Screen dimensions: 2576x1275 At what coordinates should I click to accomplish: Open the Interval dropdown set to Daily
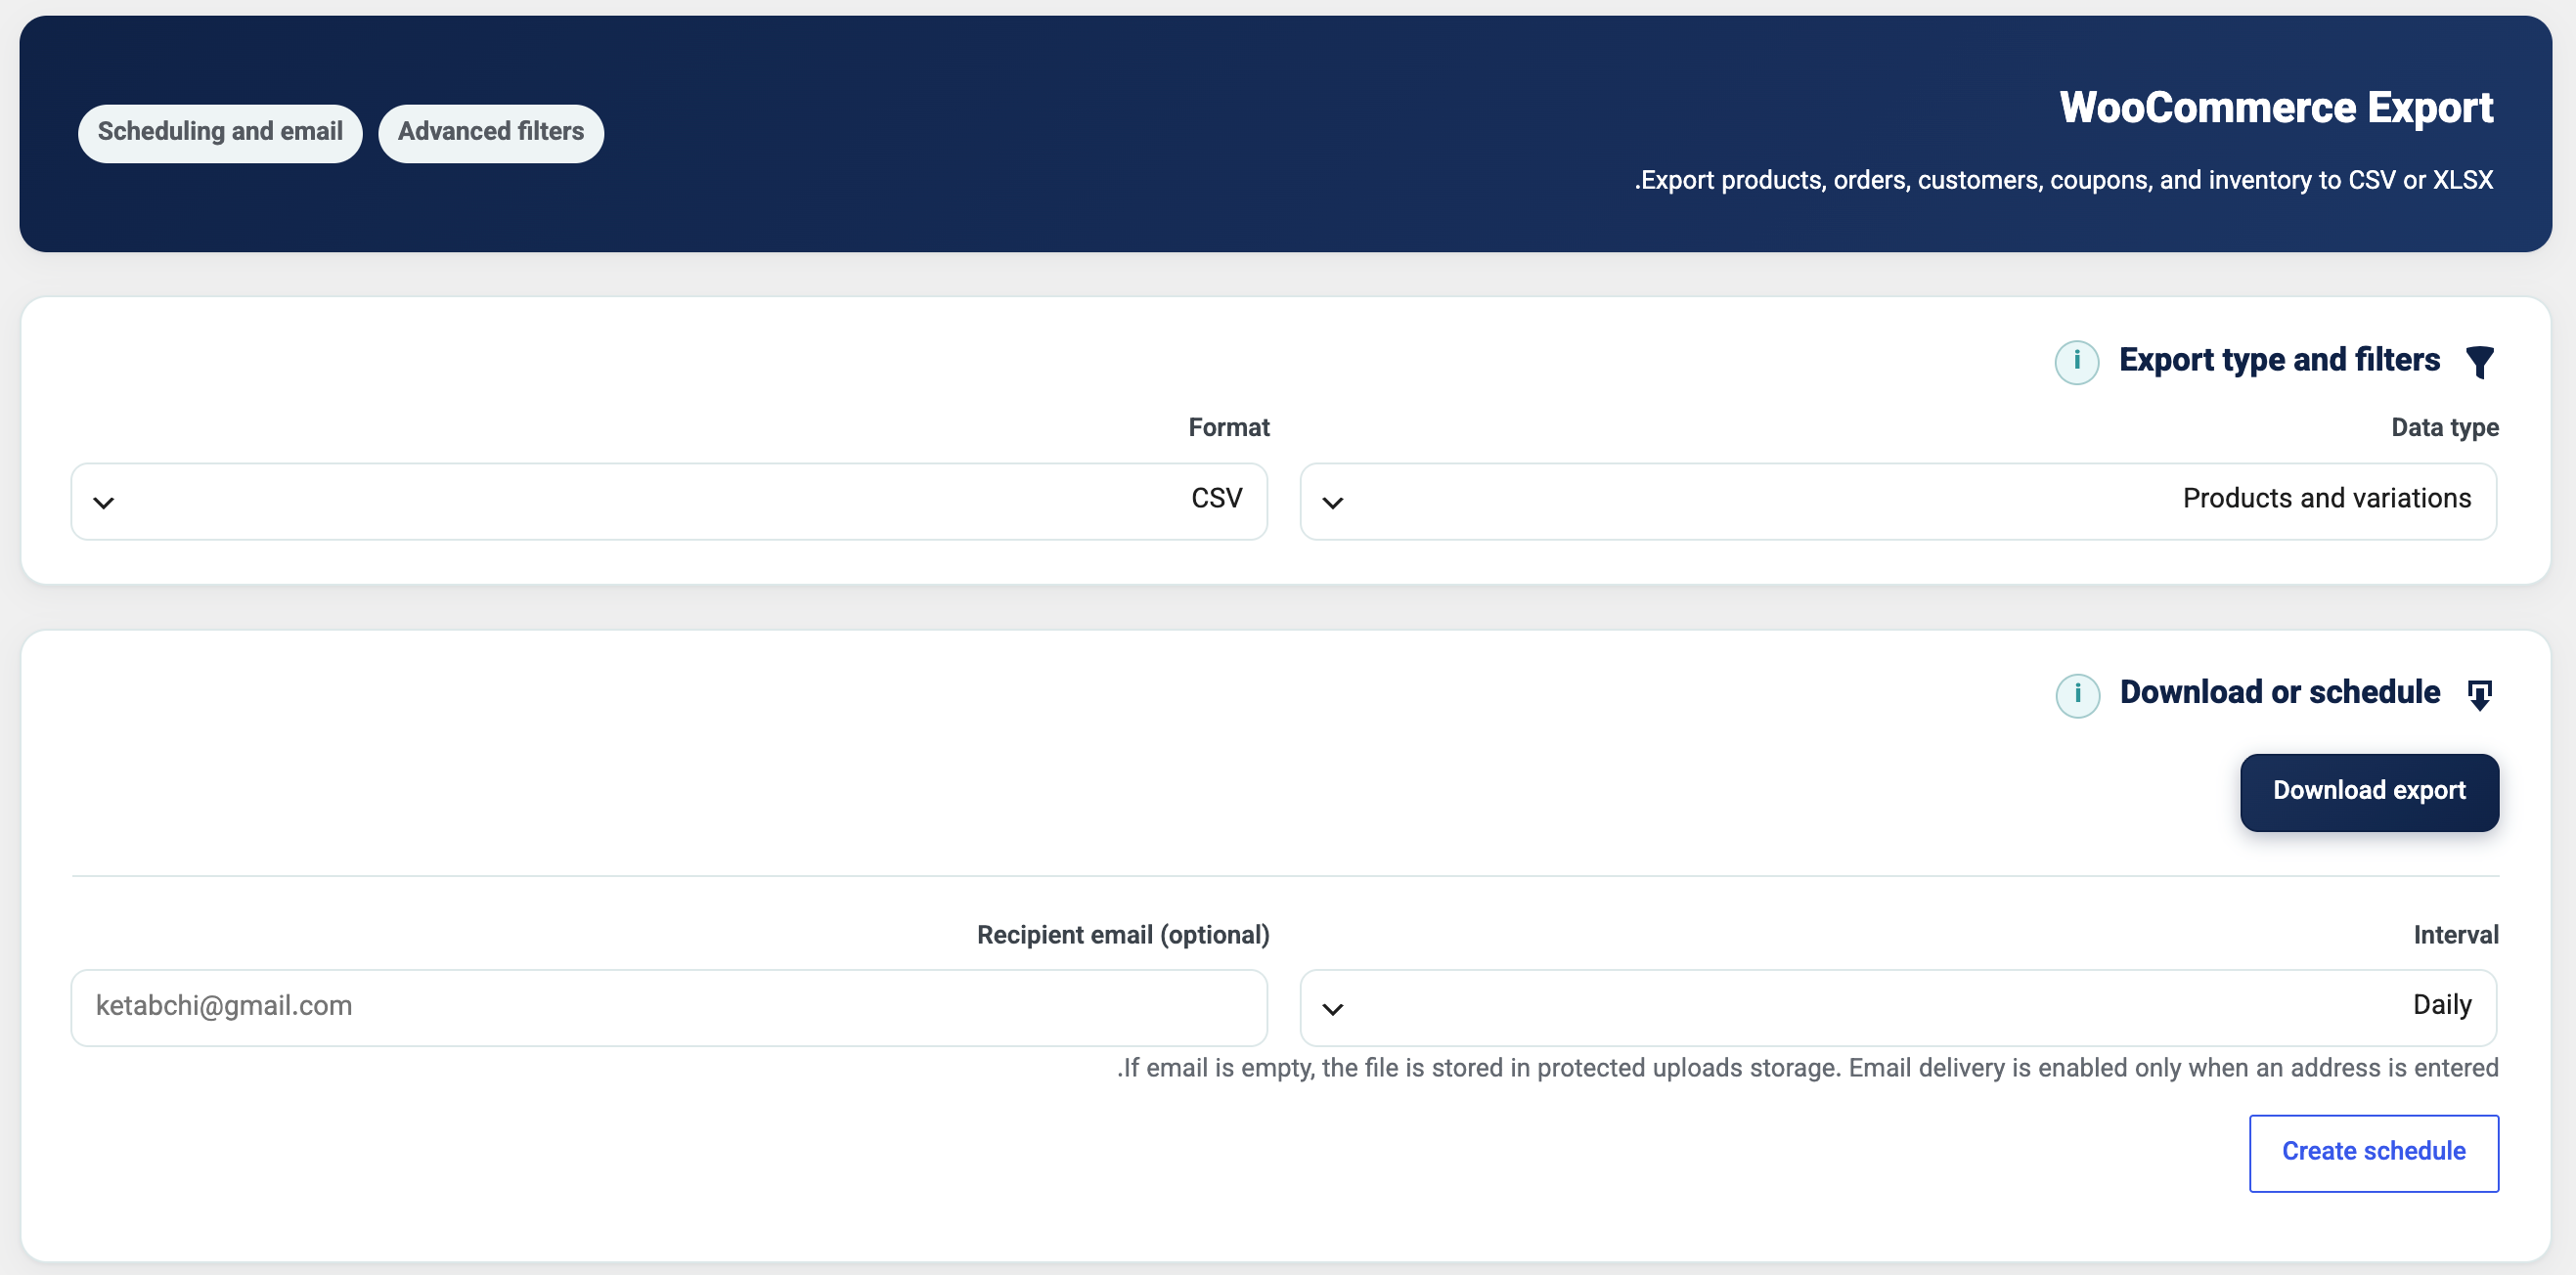[1898, 1007]
